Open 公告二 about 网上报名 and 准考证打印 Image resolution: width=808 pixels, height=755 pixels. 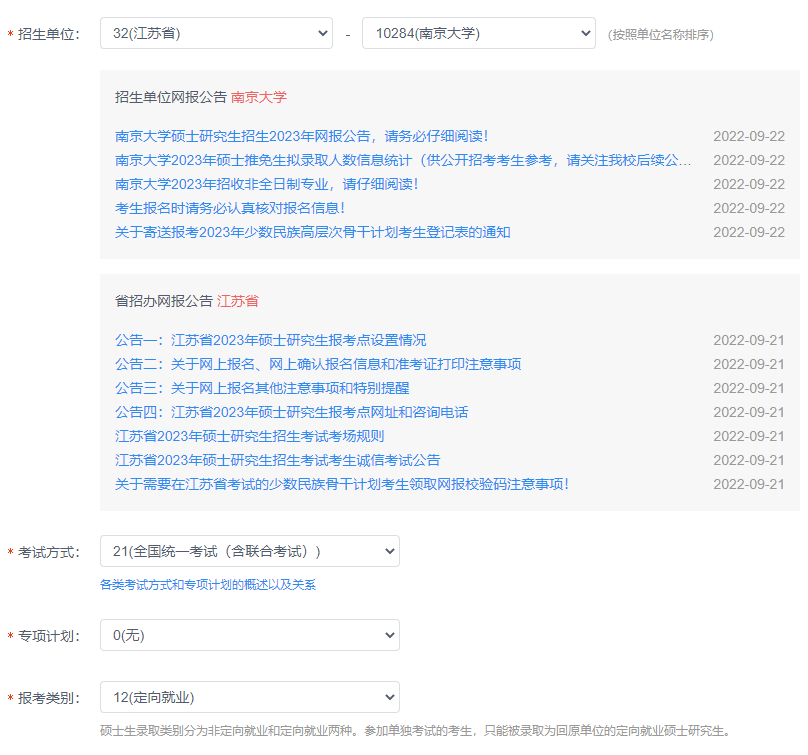(x=318, y=364)
